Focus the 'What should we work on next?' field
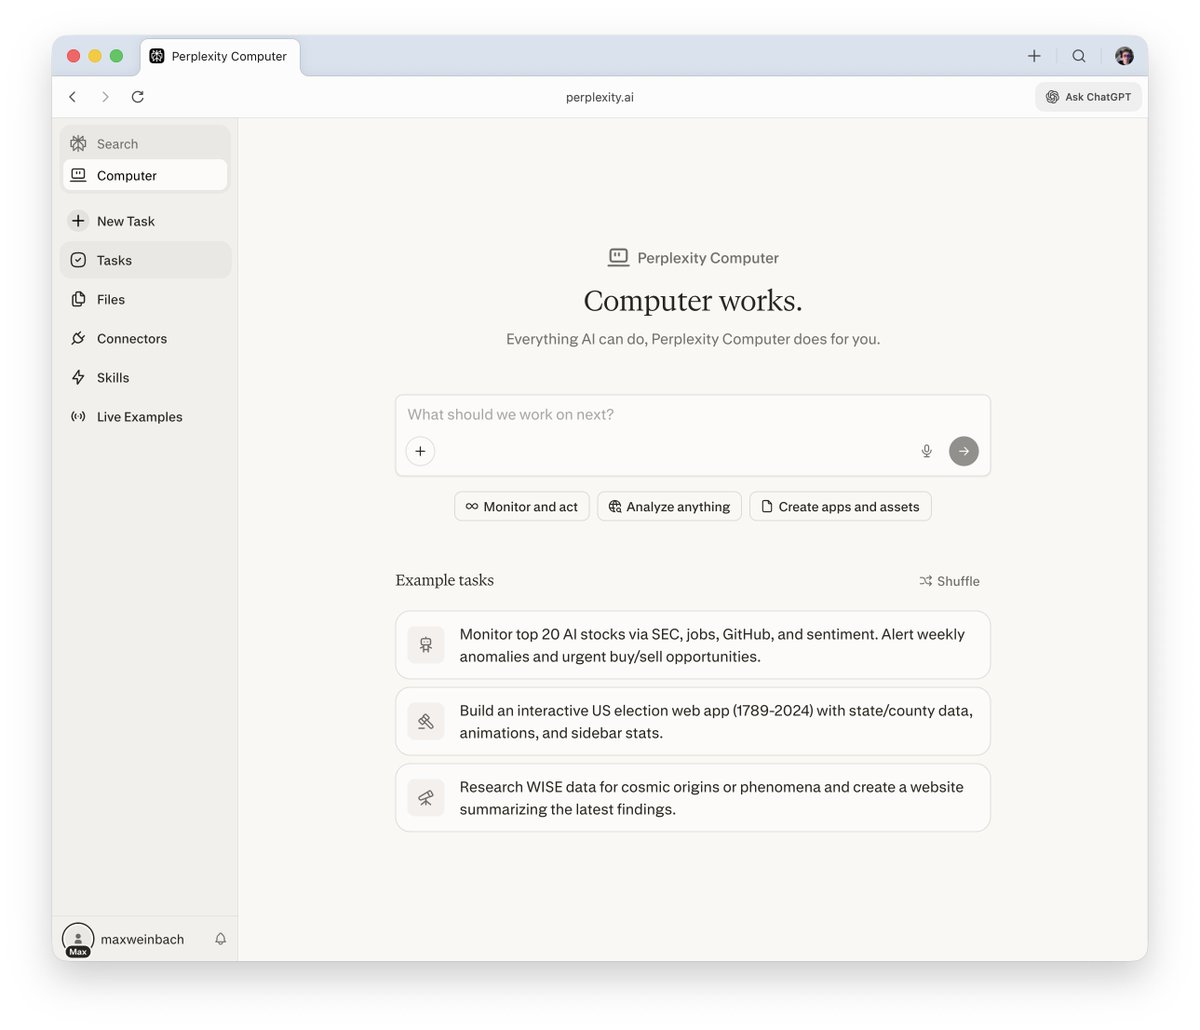1200x1030 pixels. pyautogui.click(x=692, y=414)
